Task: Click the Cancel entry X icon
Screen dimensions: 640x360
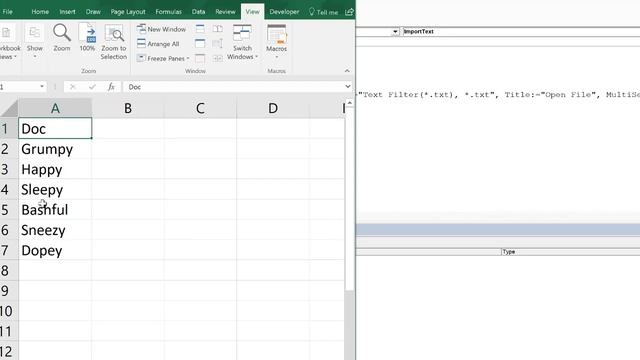Action: 73,87
